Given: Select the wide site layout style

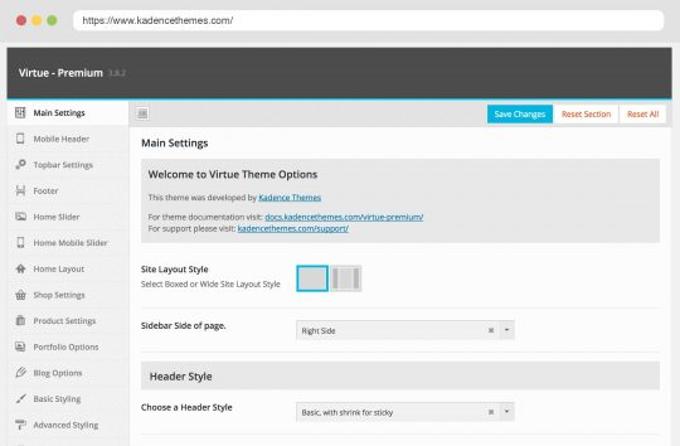Looking at the screenshot, I should click(346, 279).
